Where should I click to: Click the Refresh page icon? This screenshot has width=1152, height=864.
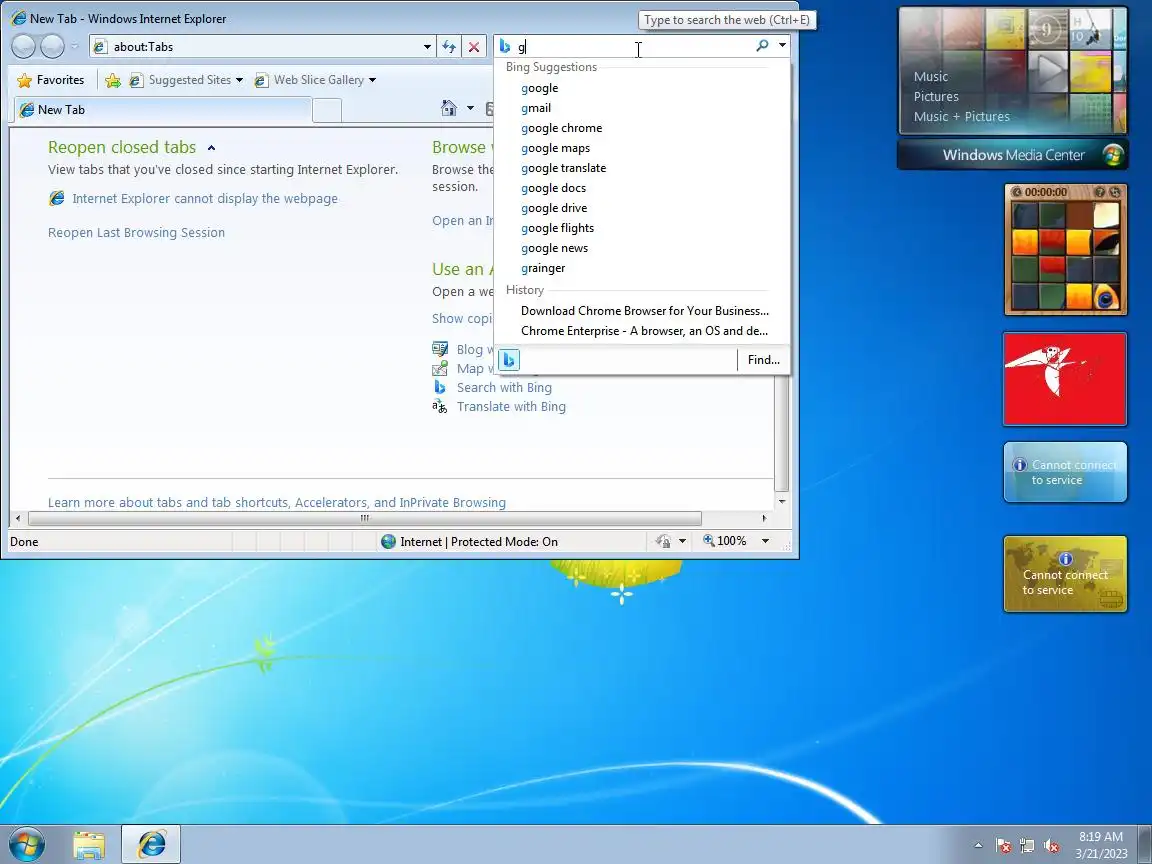click(x=448, y=47)
